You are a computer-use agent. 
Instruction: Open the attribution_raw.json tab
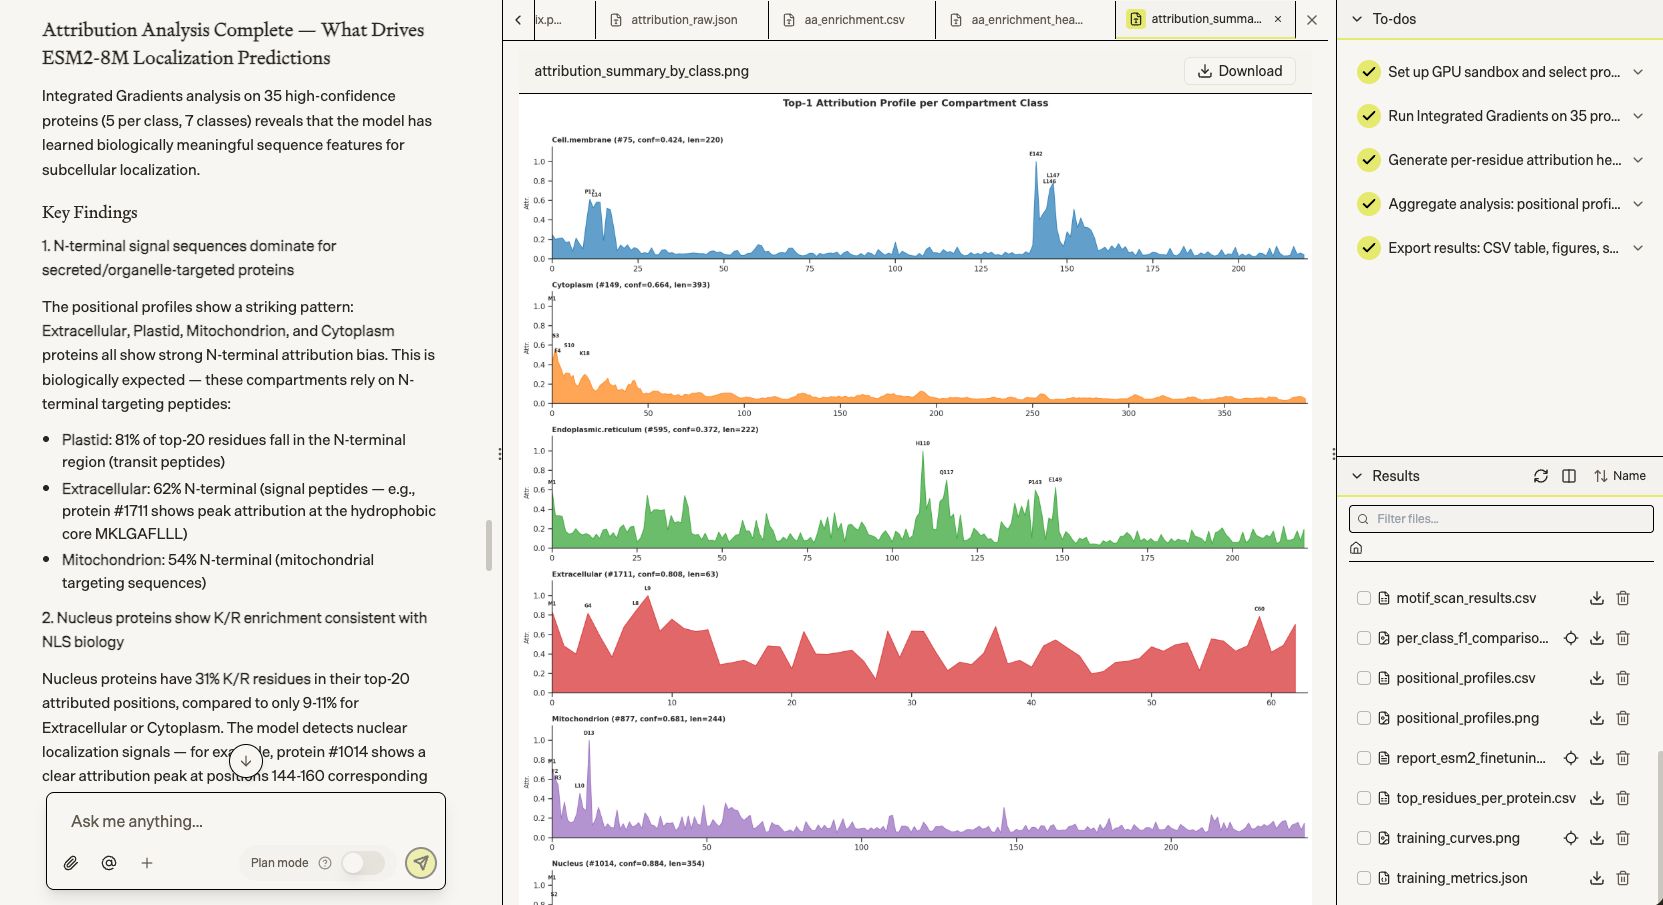[x=682, y=19]
